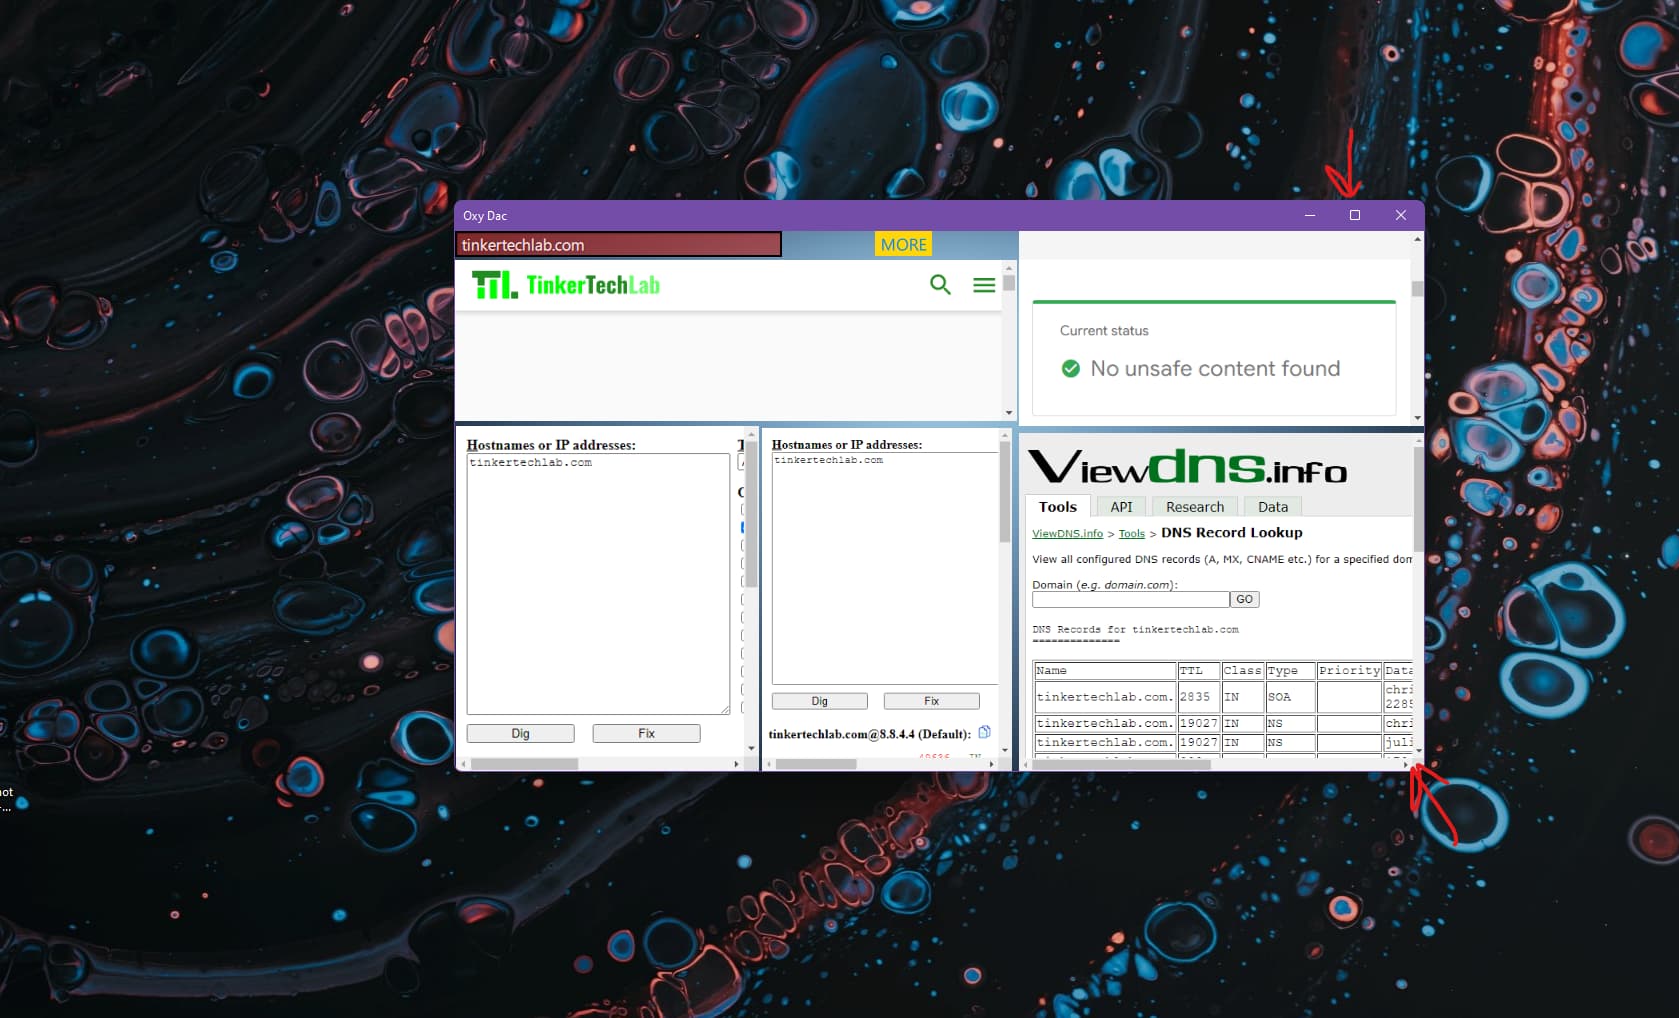Click the TinkerTechLab search magnifier icon

[x=940, y=285]
